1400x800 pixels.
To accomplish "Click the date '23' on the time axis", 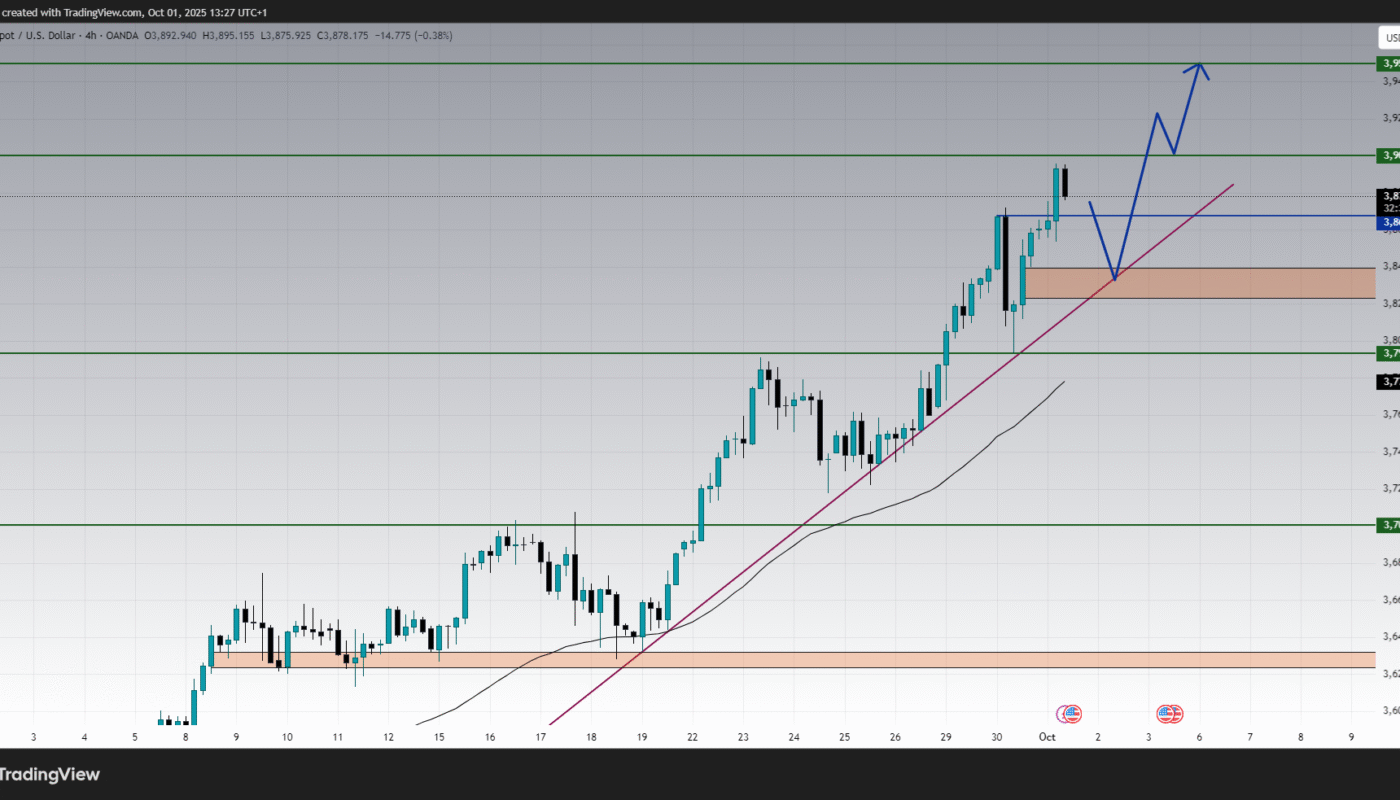I will [x=743, y=737].
